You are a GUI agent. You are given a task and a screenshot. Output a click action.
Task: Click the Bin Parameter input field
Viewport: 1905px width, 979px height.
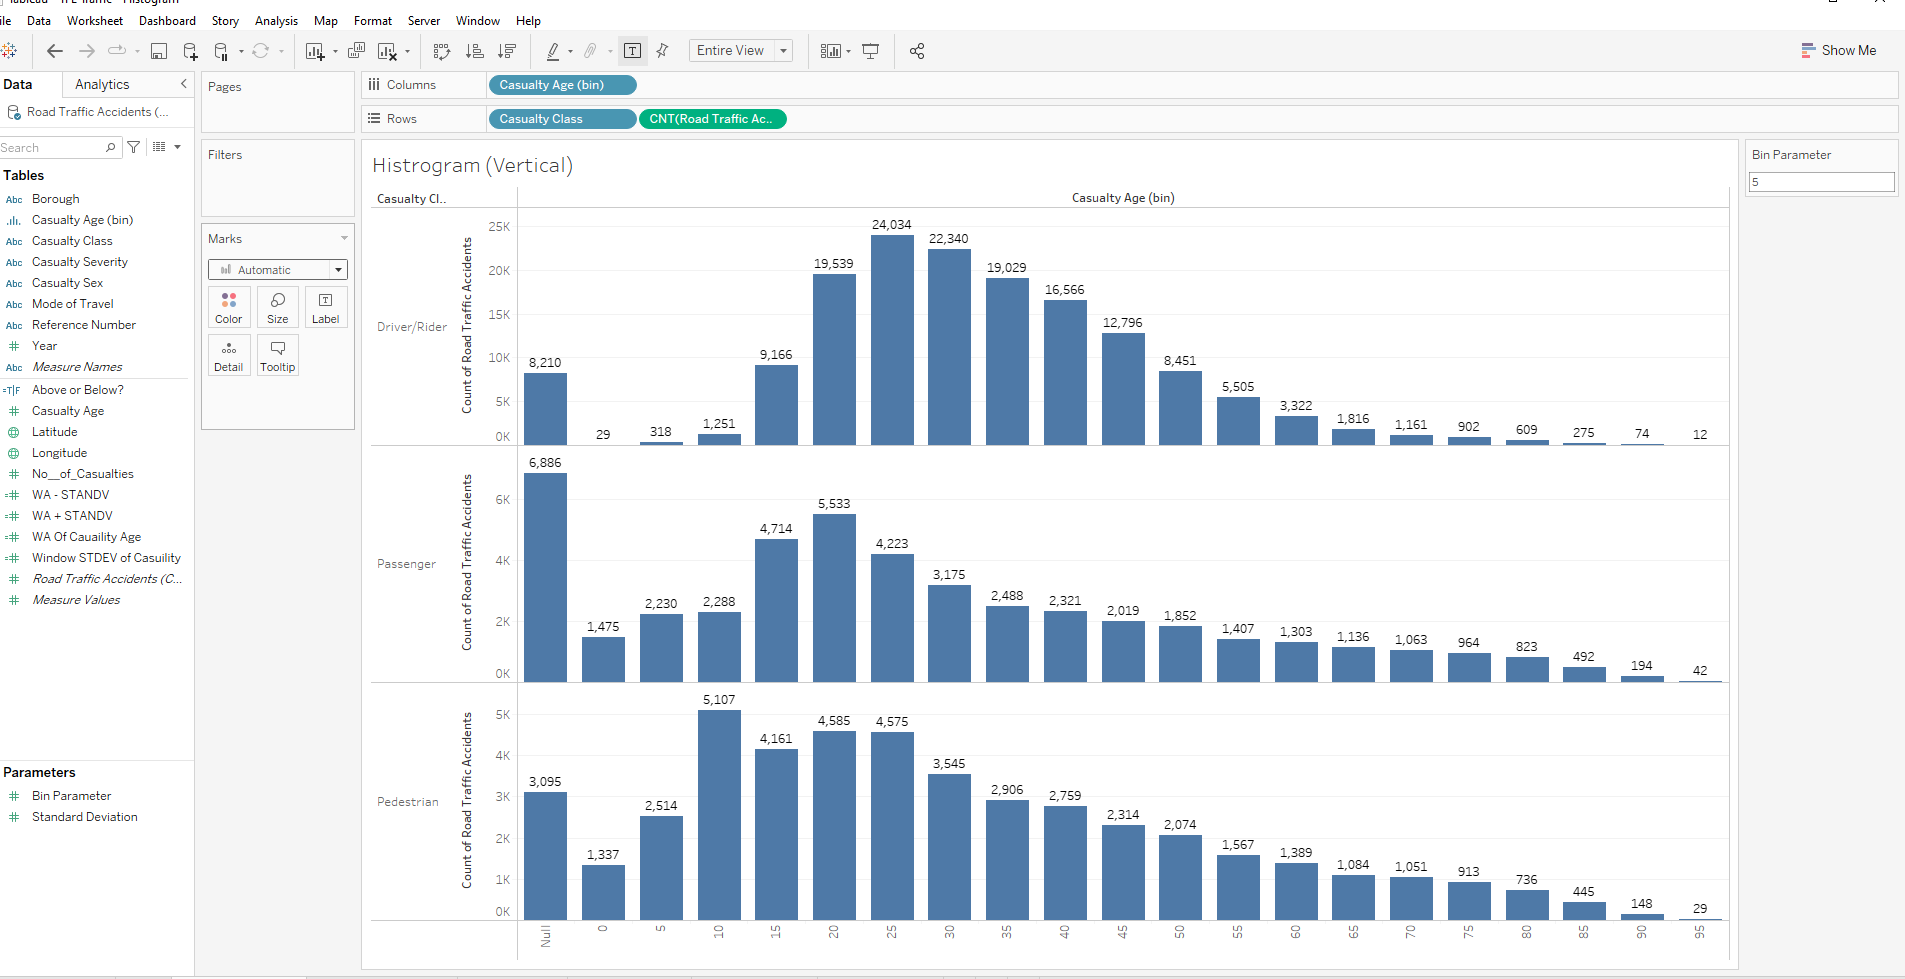coord(1821,182)
